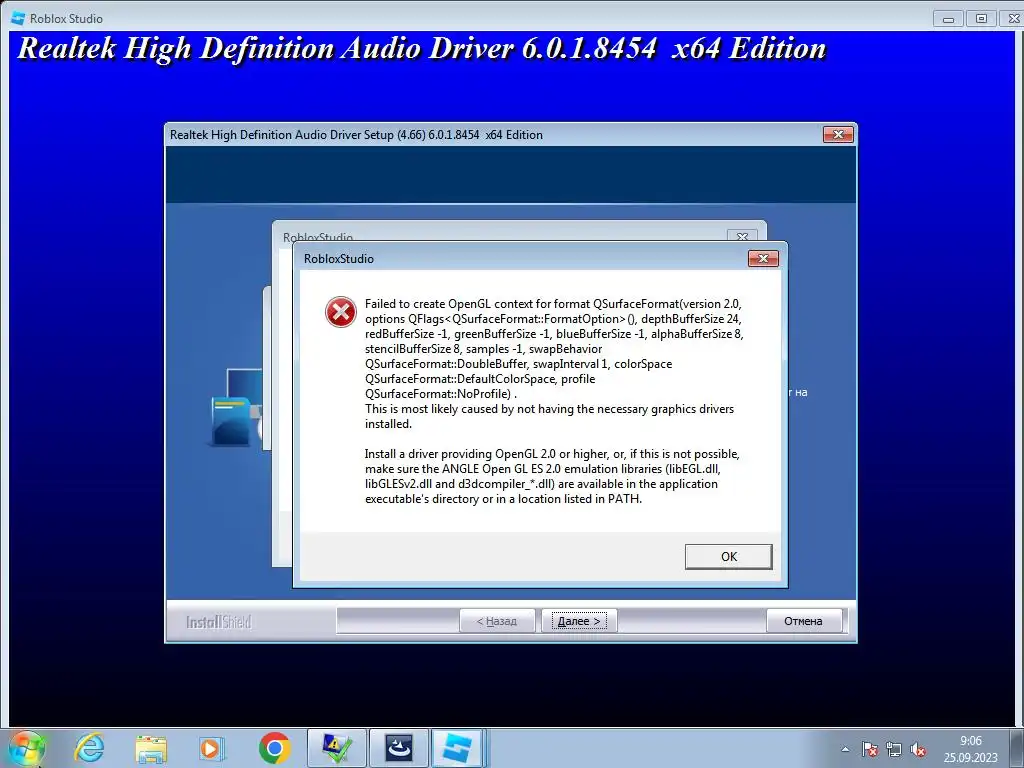Close the background RobloxStudio window
The width and height of the screenshot is (1024, 768).
pyautogui.click(x=742, y=236)
